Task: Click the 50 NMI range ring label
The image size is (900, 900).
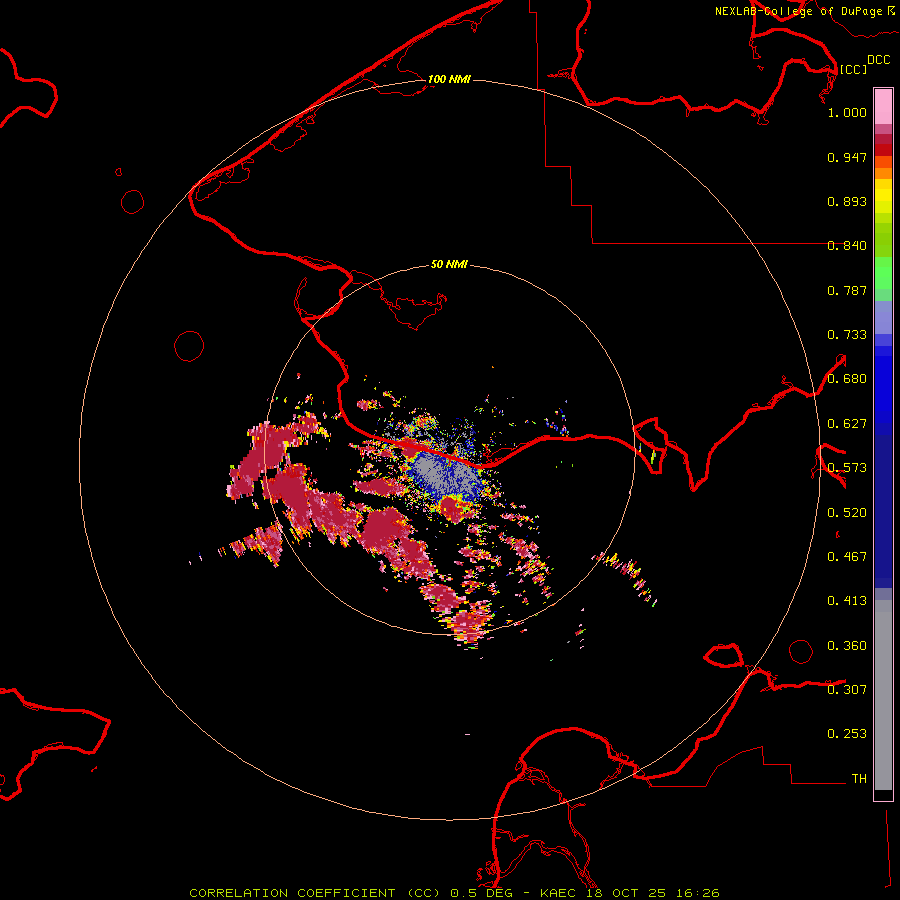Action: pyautogui.click(x=449, y=264)
